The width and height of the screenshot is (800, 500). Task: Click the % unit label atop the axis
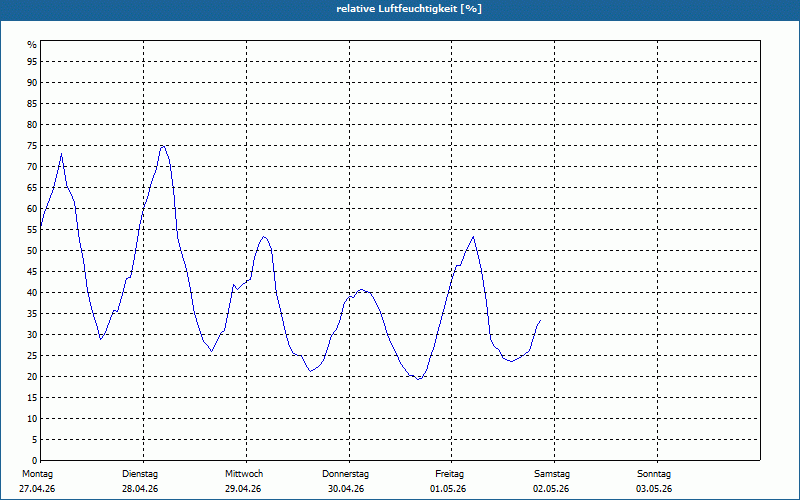click(32, 45)
